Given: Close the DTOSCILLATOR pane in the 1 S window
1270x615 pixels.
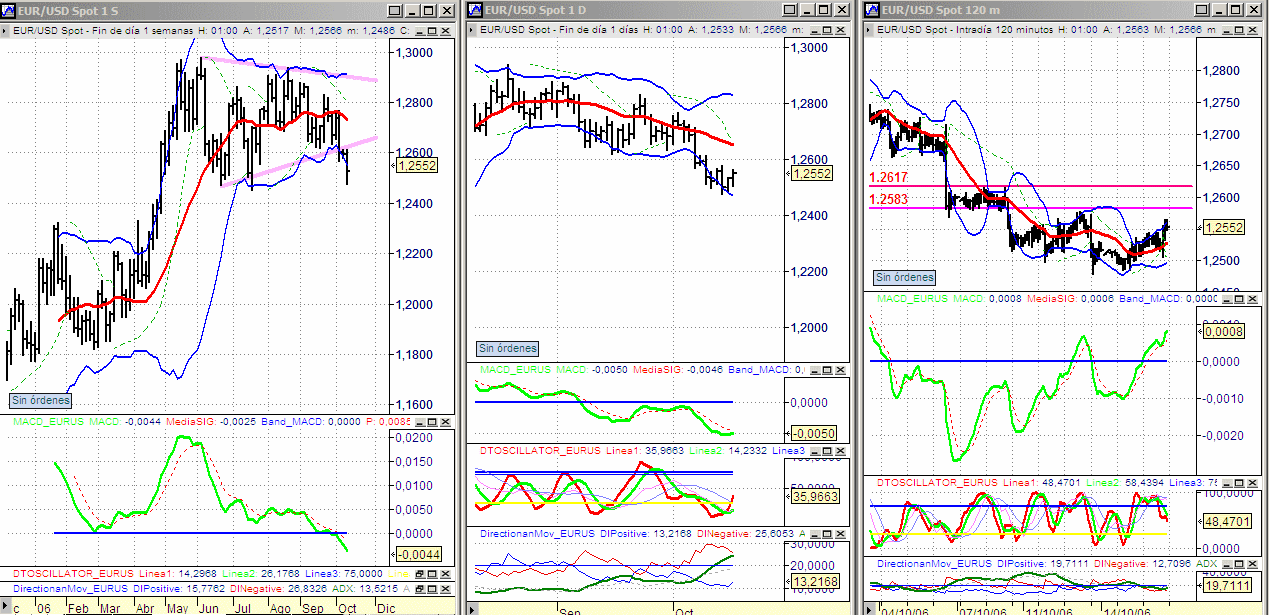Looking at the screenshot, I should coord(445,574).
